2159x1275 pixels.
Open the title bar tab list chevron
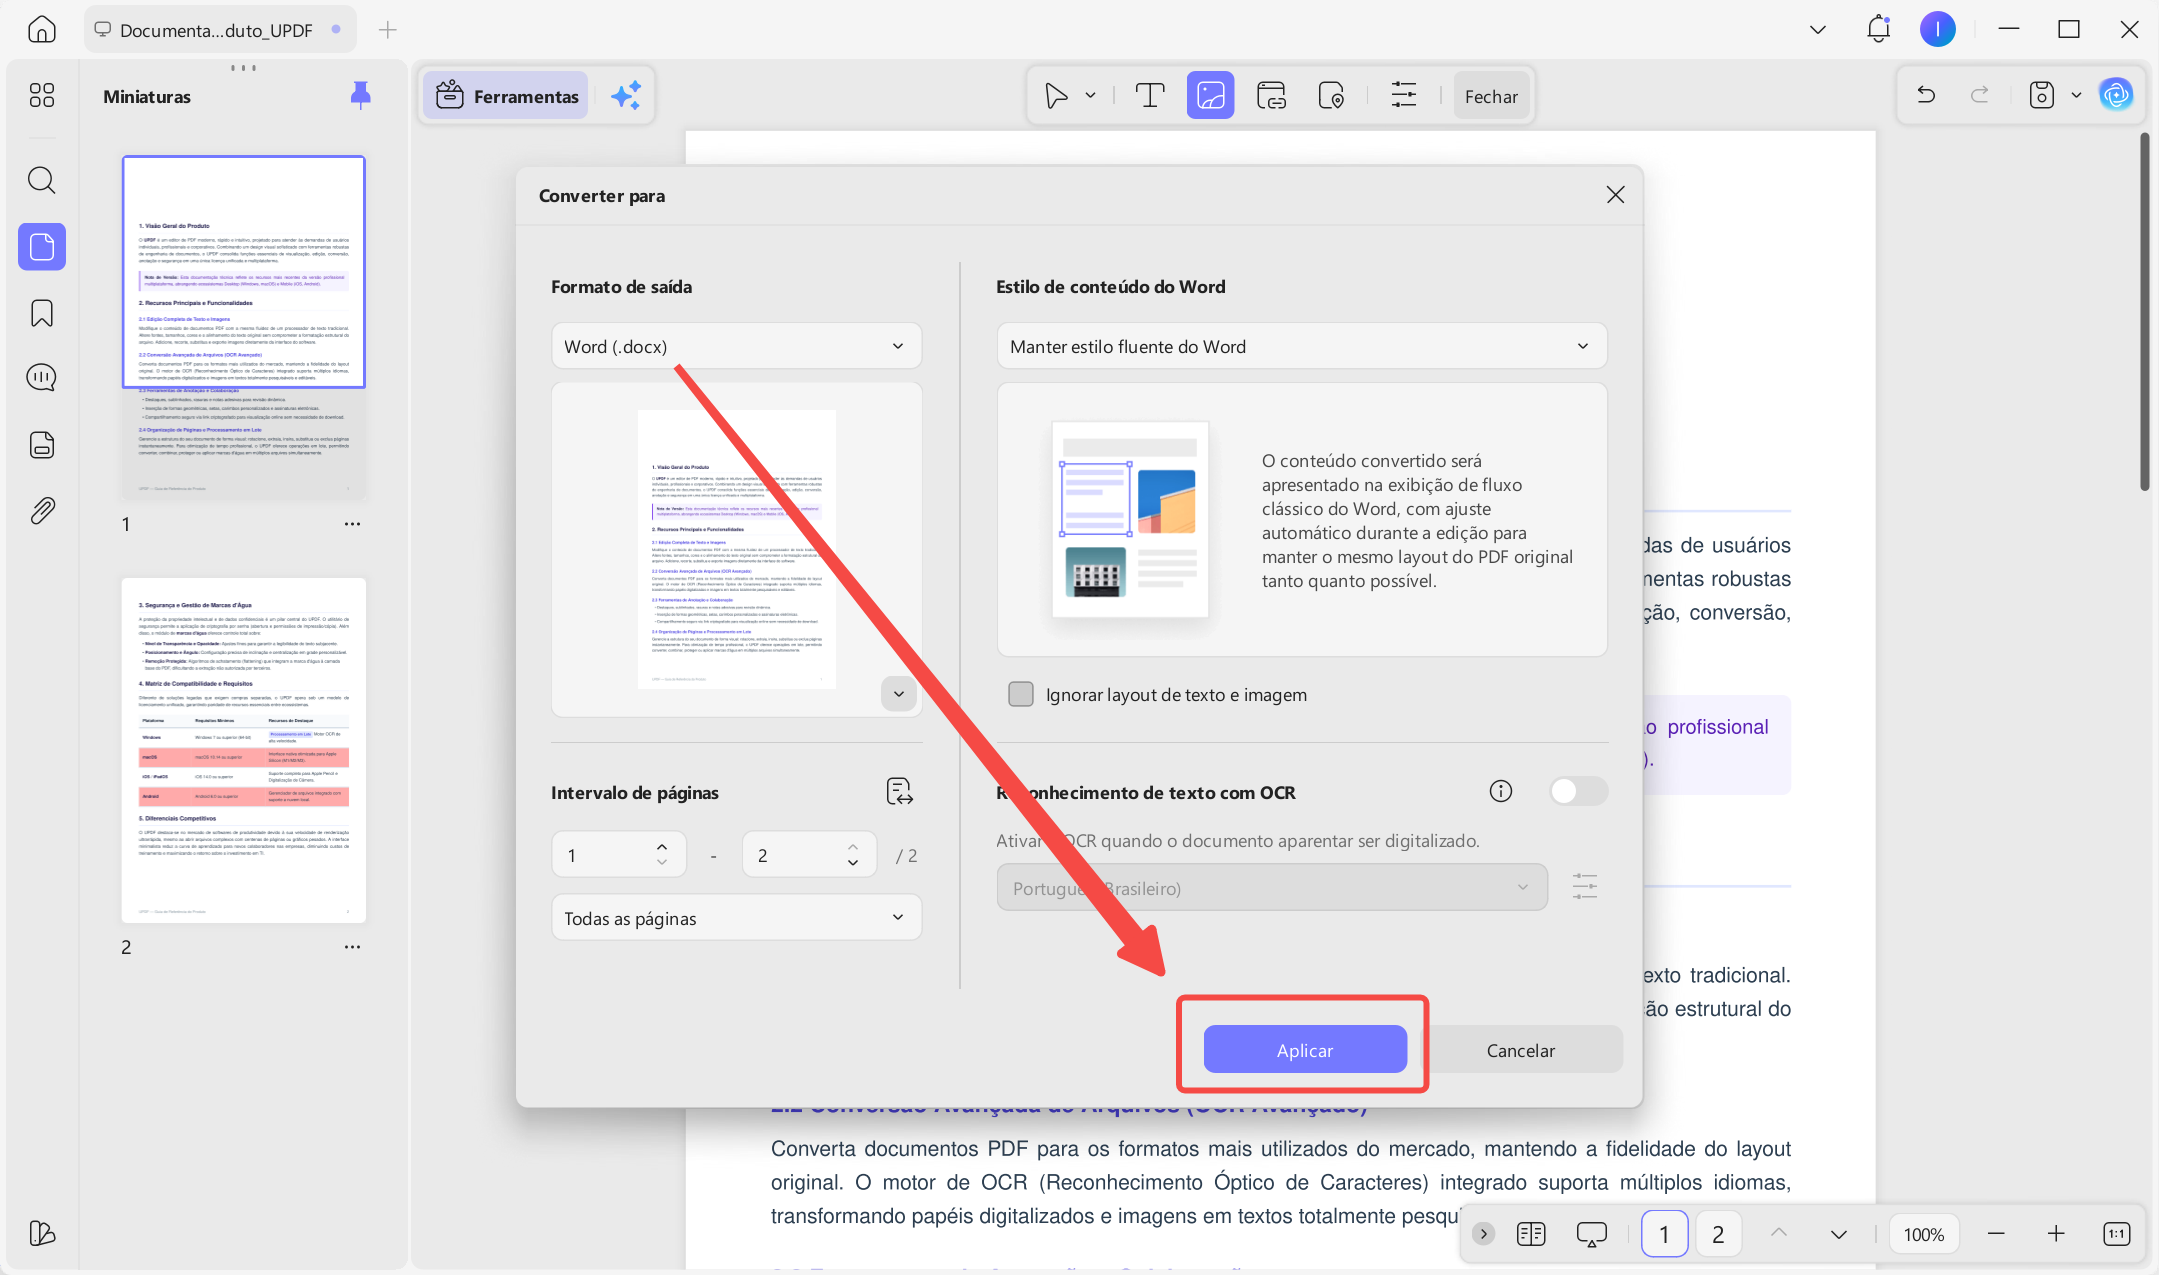click(1817, 29)
